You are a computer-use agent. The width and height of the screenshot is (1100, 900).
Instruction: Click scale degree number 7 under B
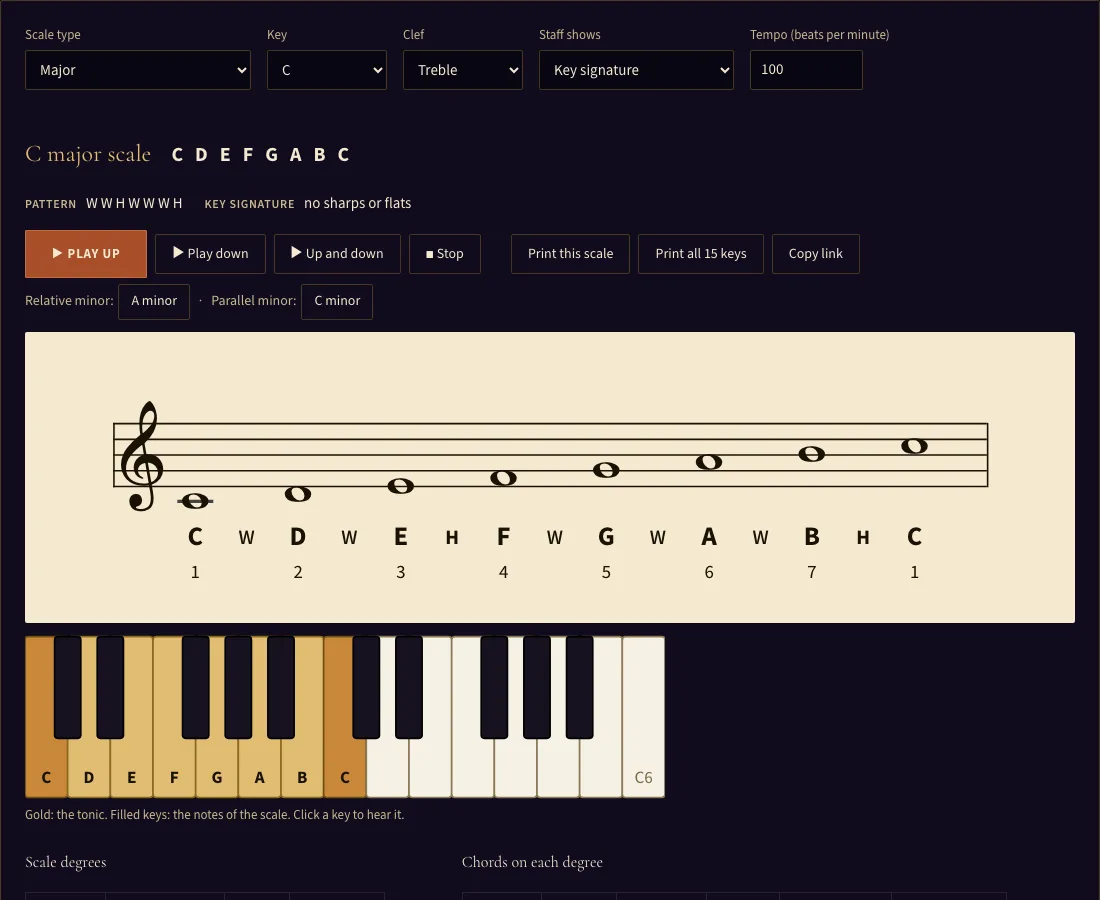(812, 572)
